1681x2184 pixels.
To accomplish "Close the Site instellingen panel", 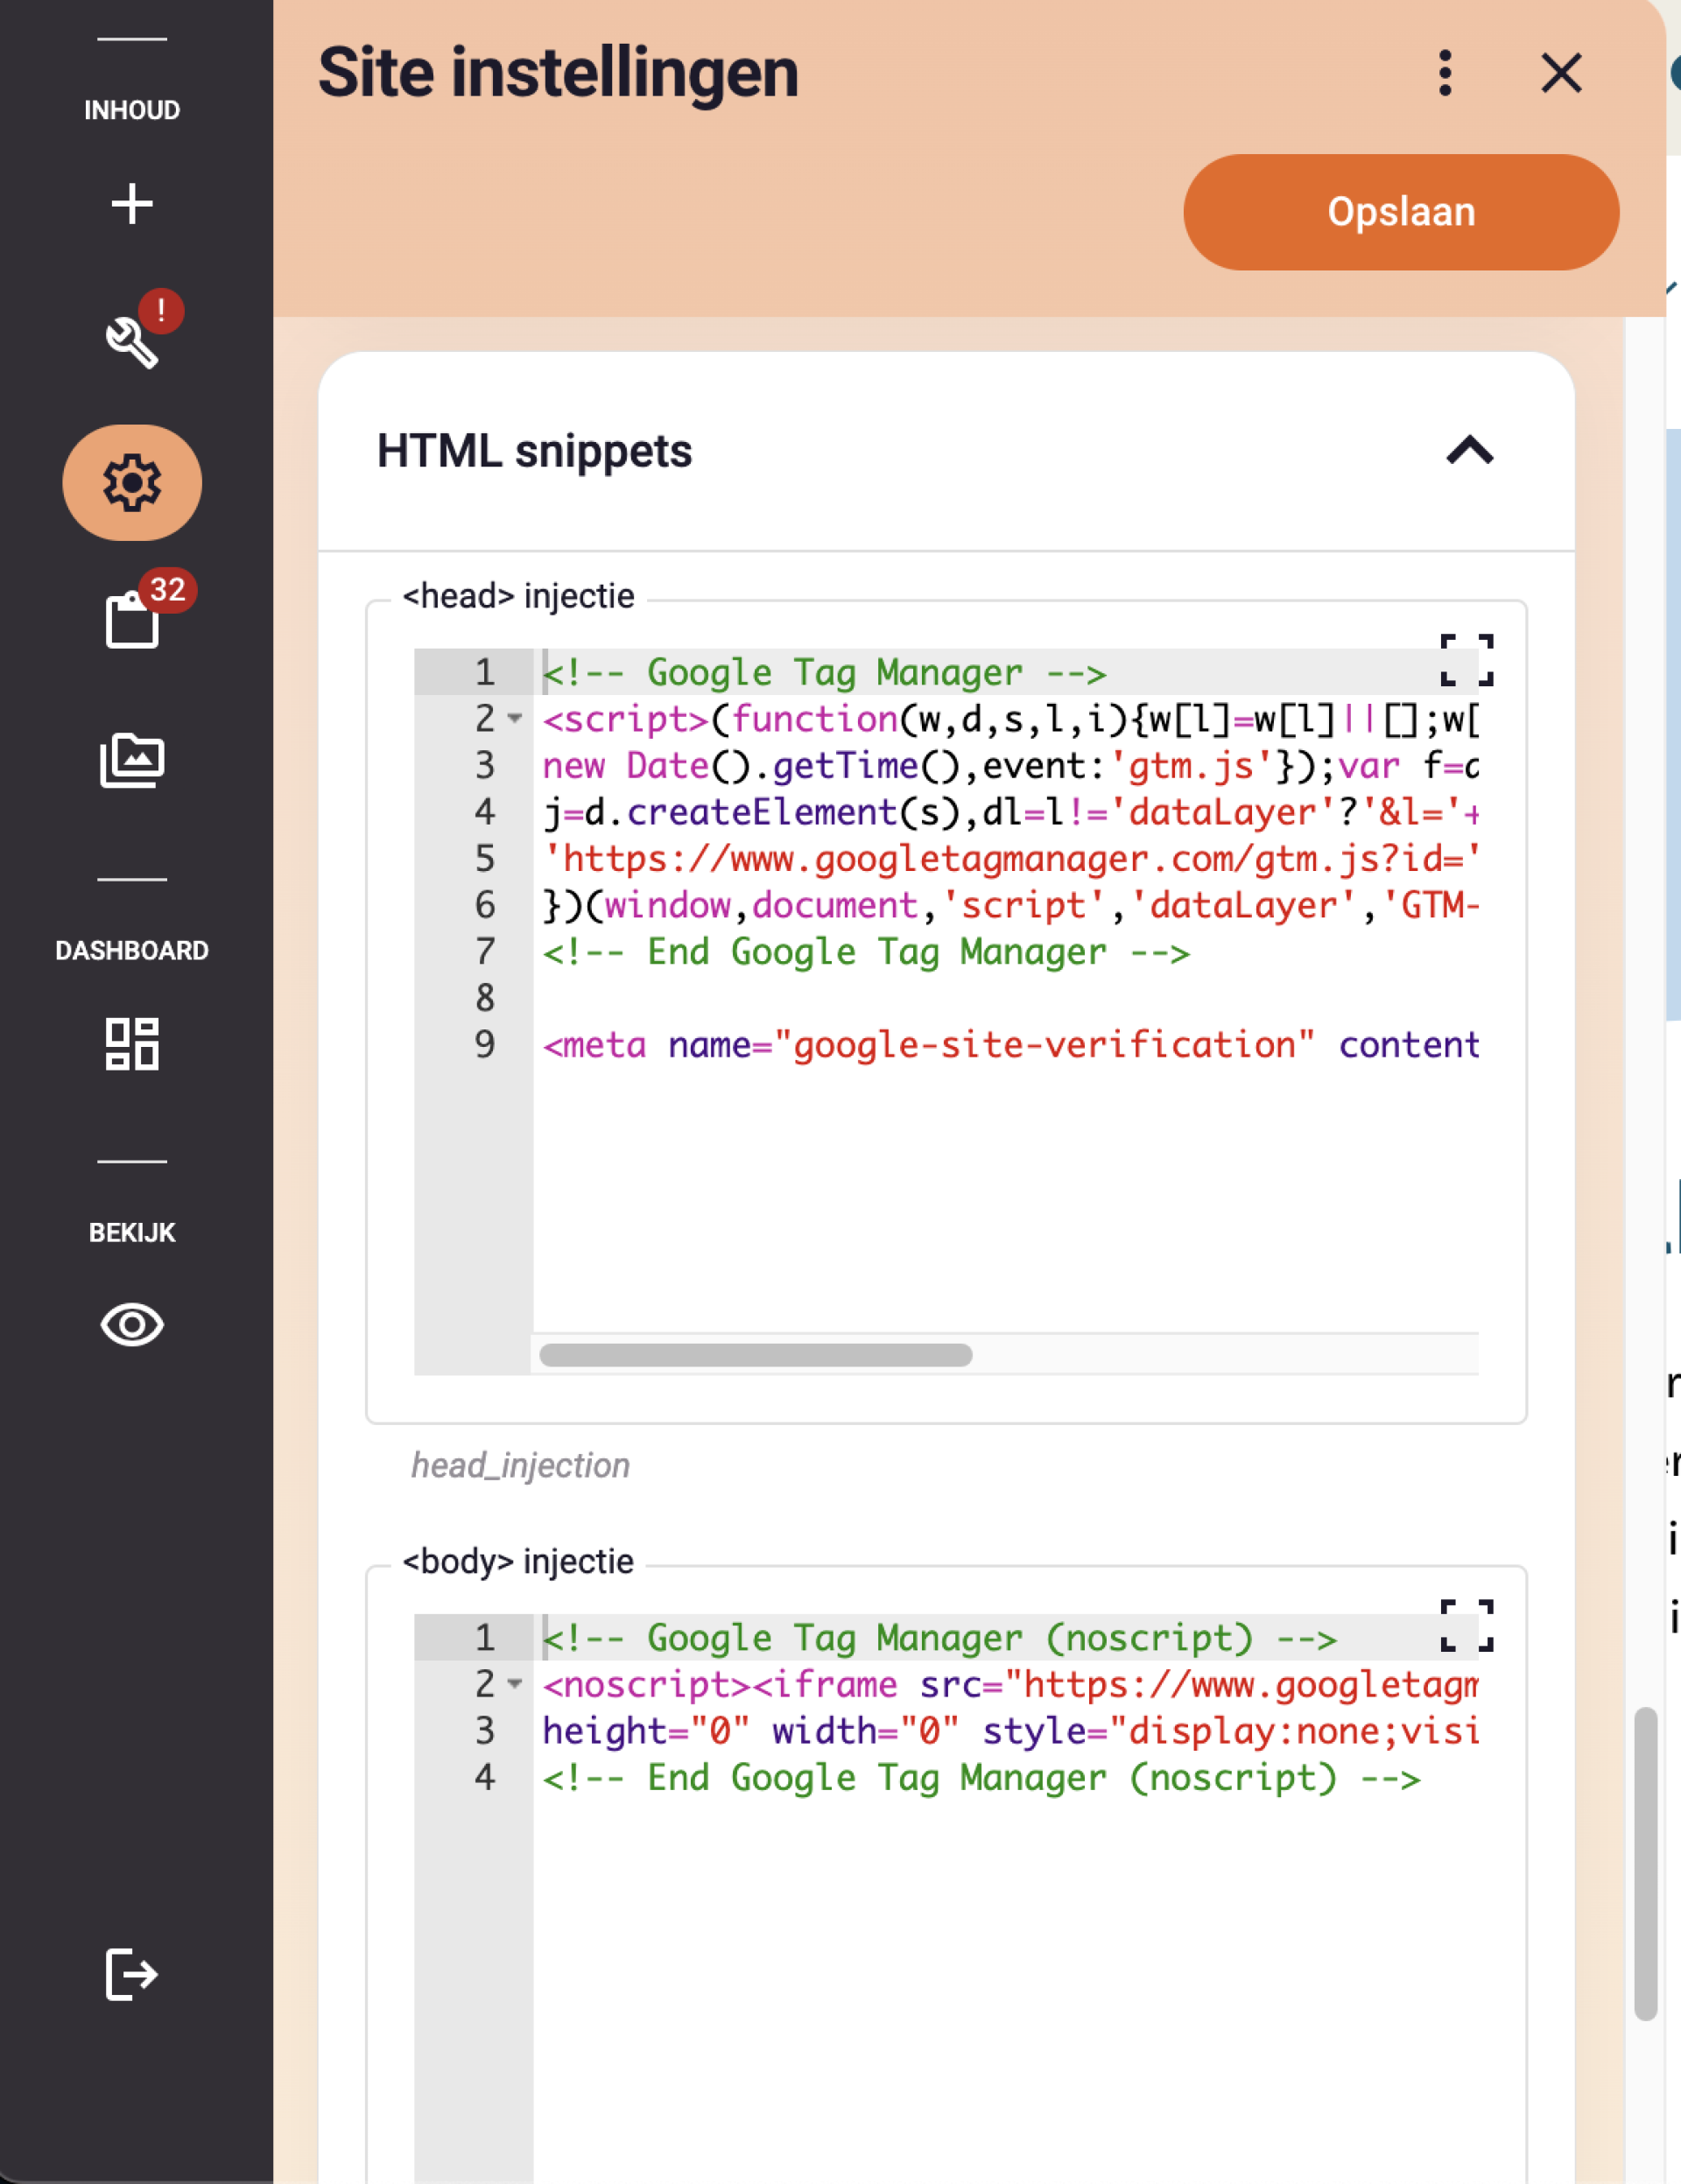I will pos(1562,73).
